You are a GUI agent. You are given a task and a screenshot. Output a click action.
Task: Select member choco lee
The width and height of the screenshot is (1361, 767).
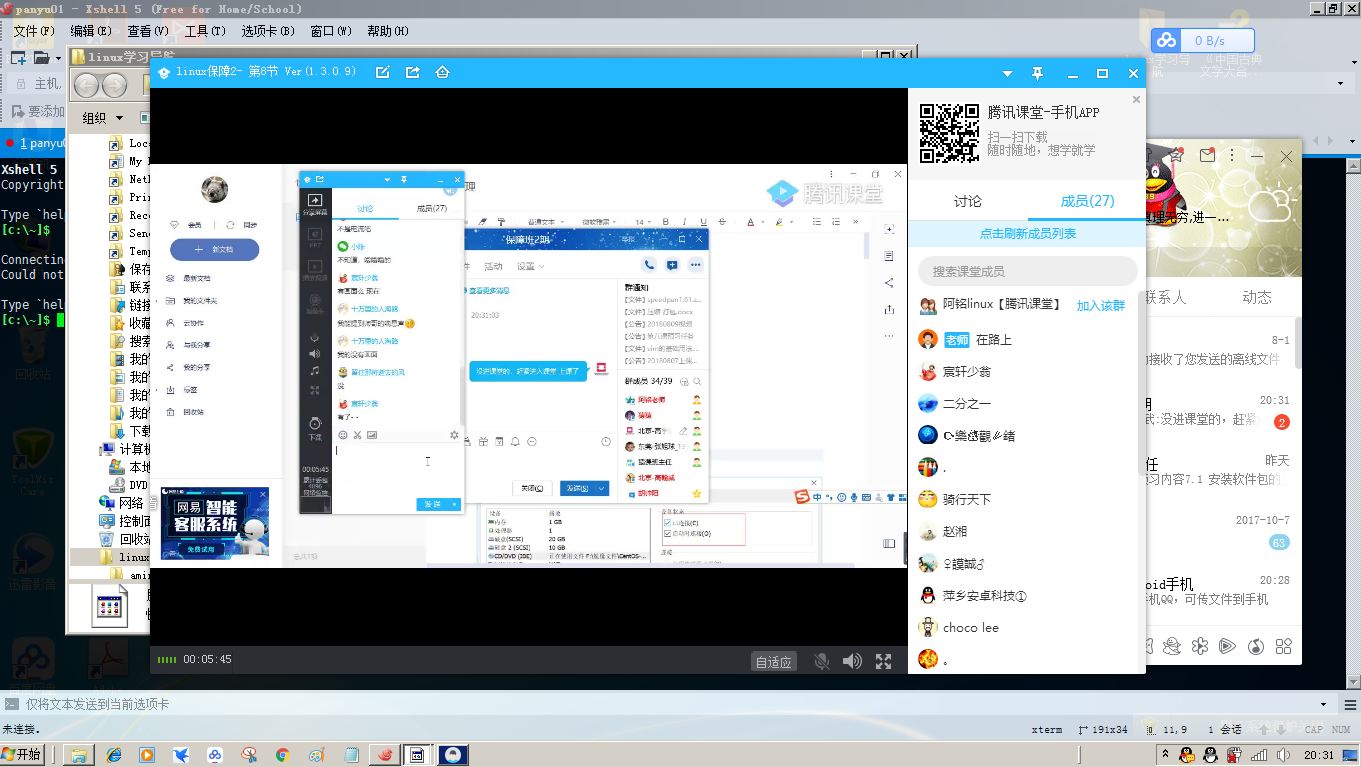pos(1027,628)
